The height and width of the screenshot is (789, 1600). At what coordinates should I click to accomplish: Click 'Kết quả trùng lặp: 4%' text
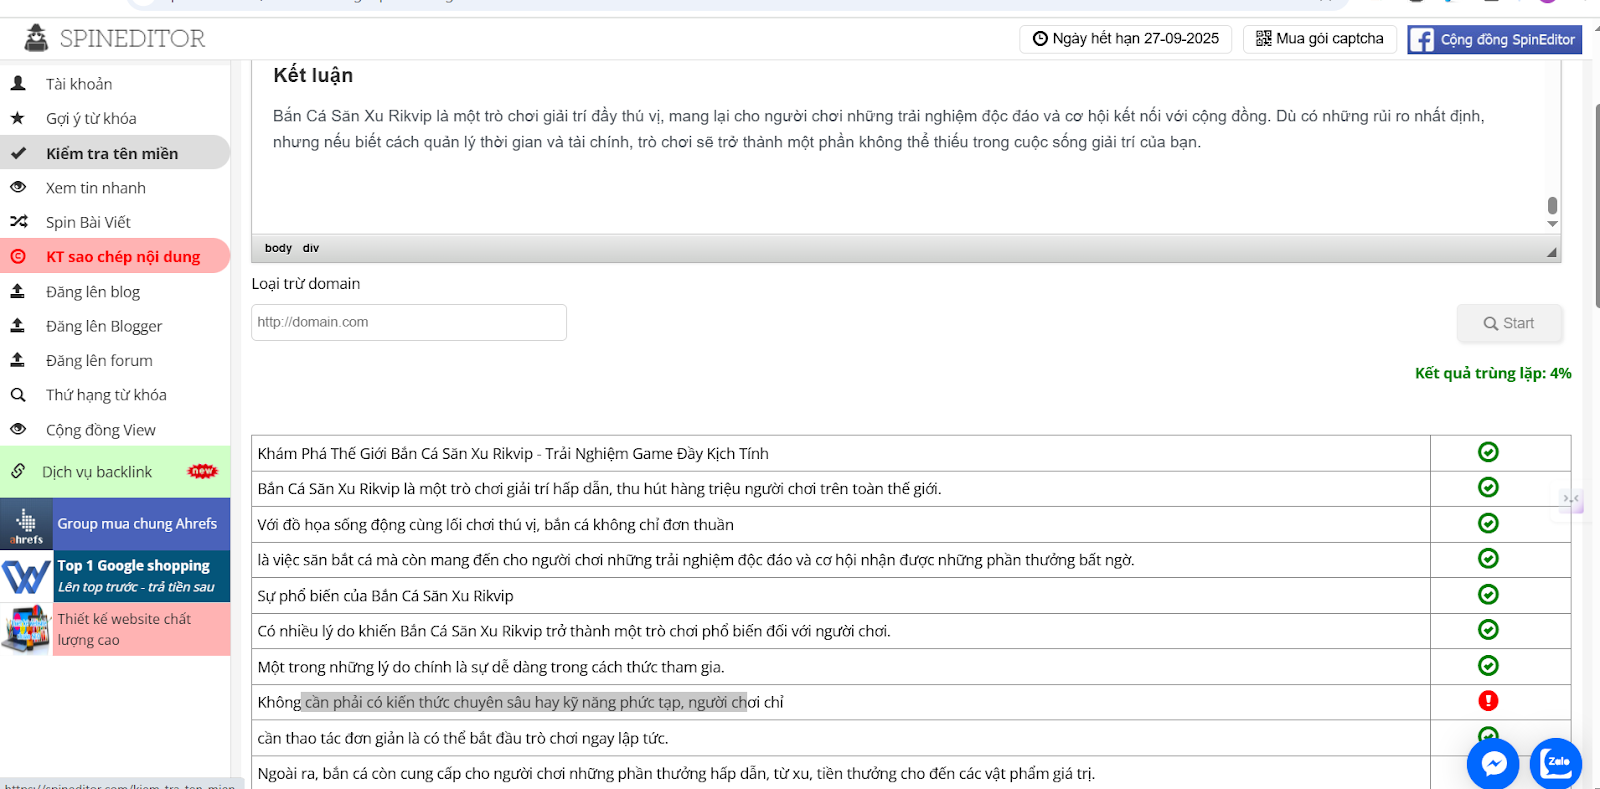1493,373
